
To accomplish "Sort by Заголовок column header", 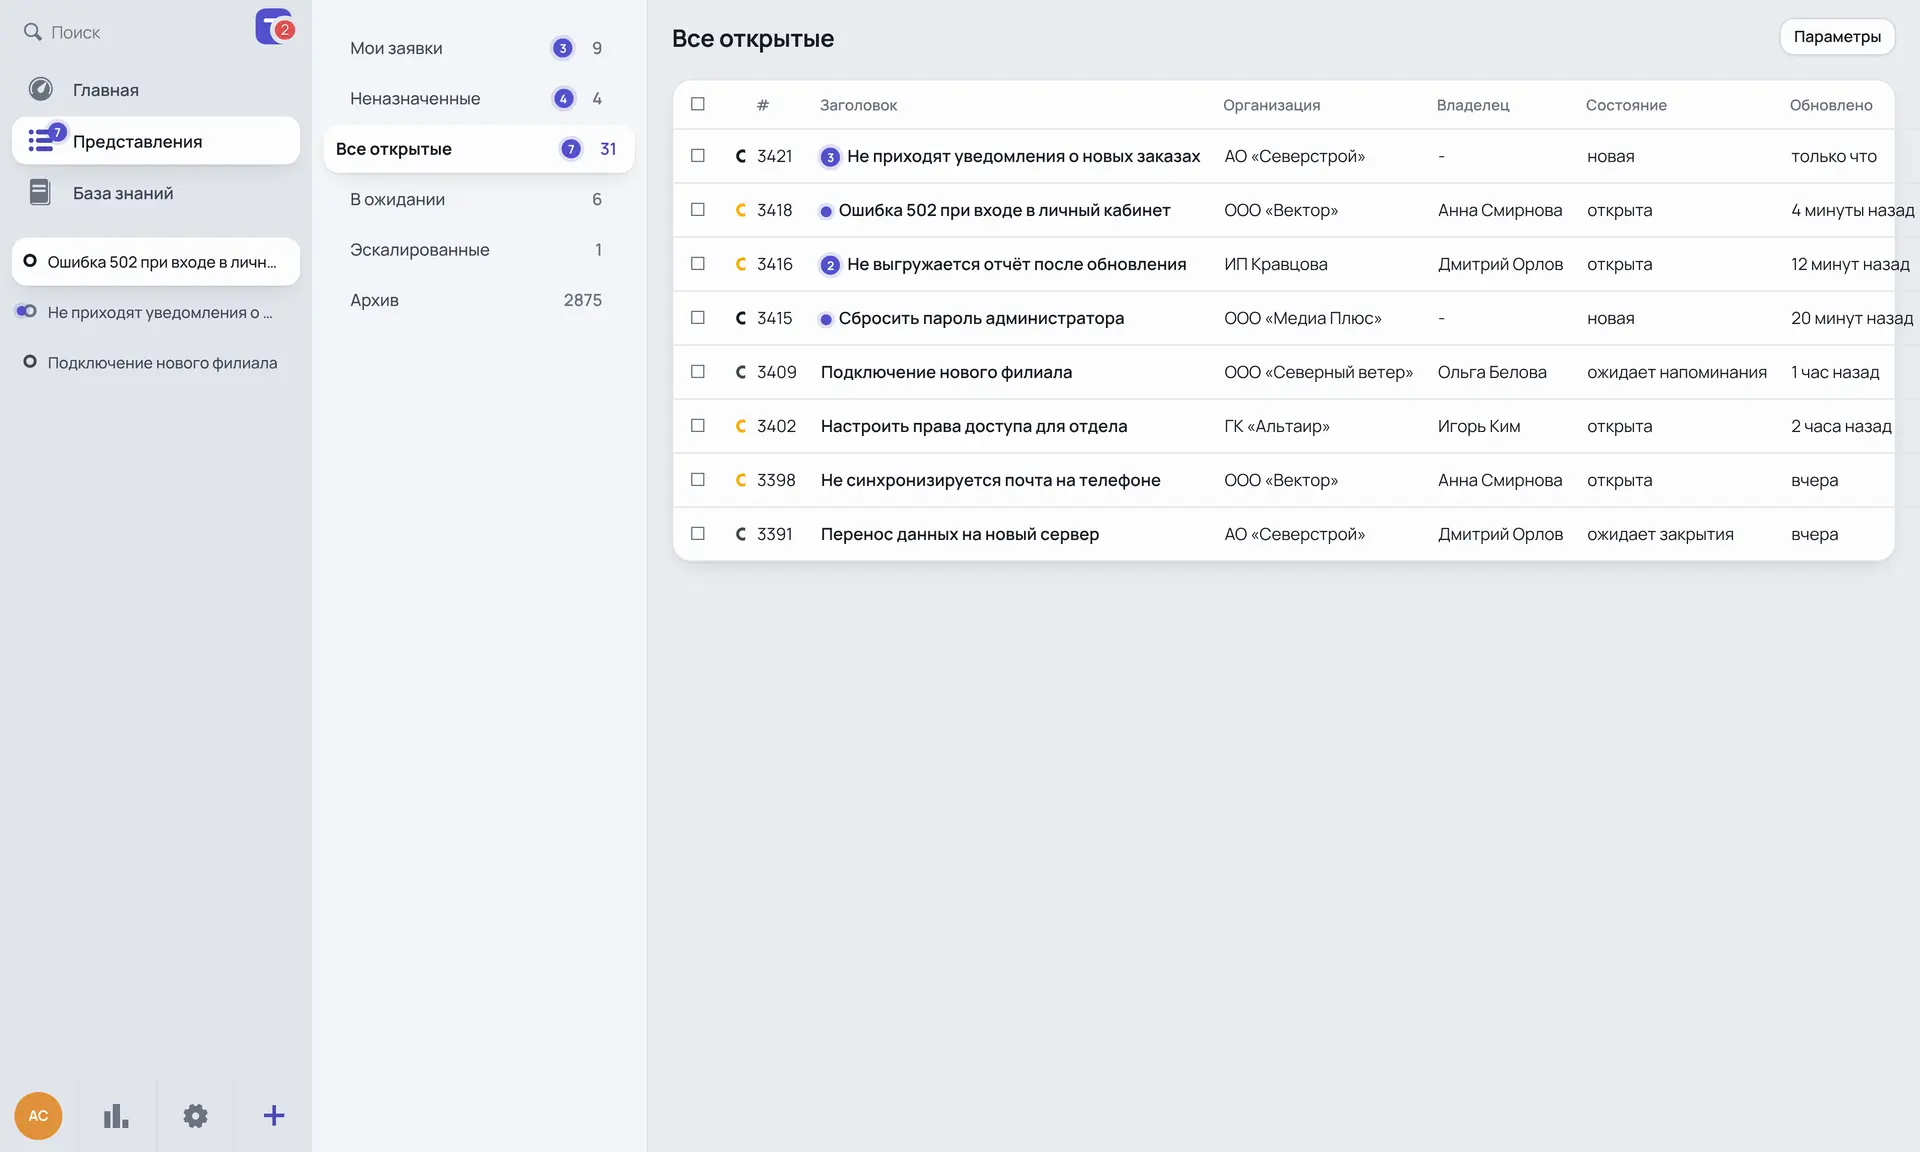I will point(858,105).
